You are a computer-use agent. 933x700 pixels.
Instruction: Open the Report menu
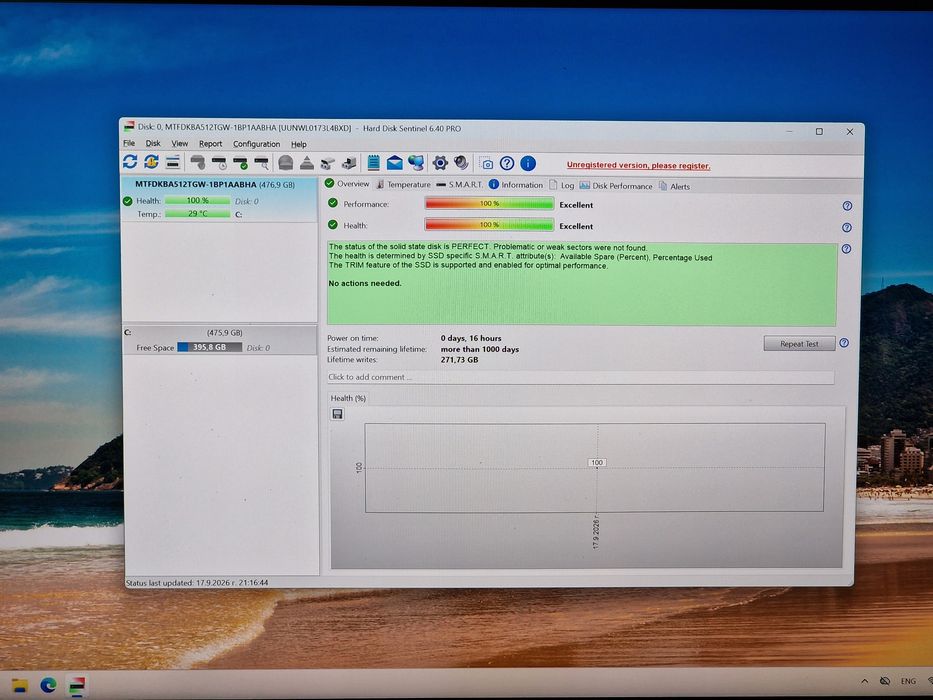tap(210, 144)
